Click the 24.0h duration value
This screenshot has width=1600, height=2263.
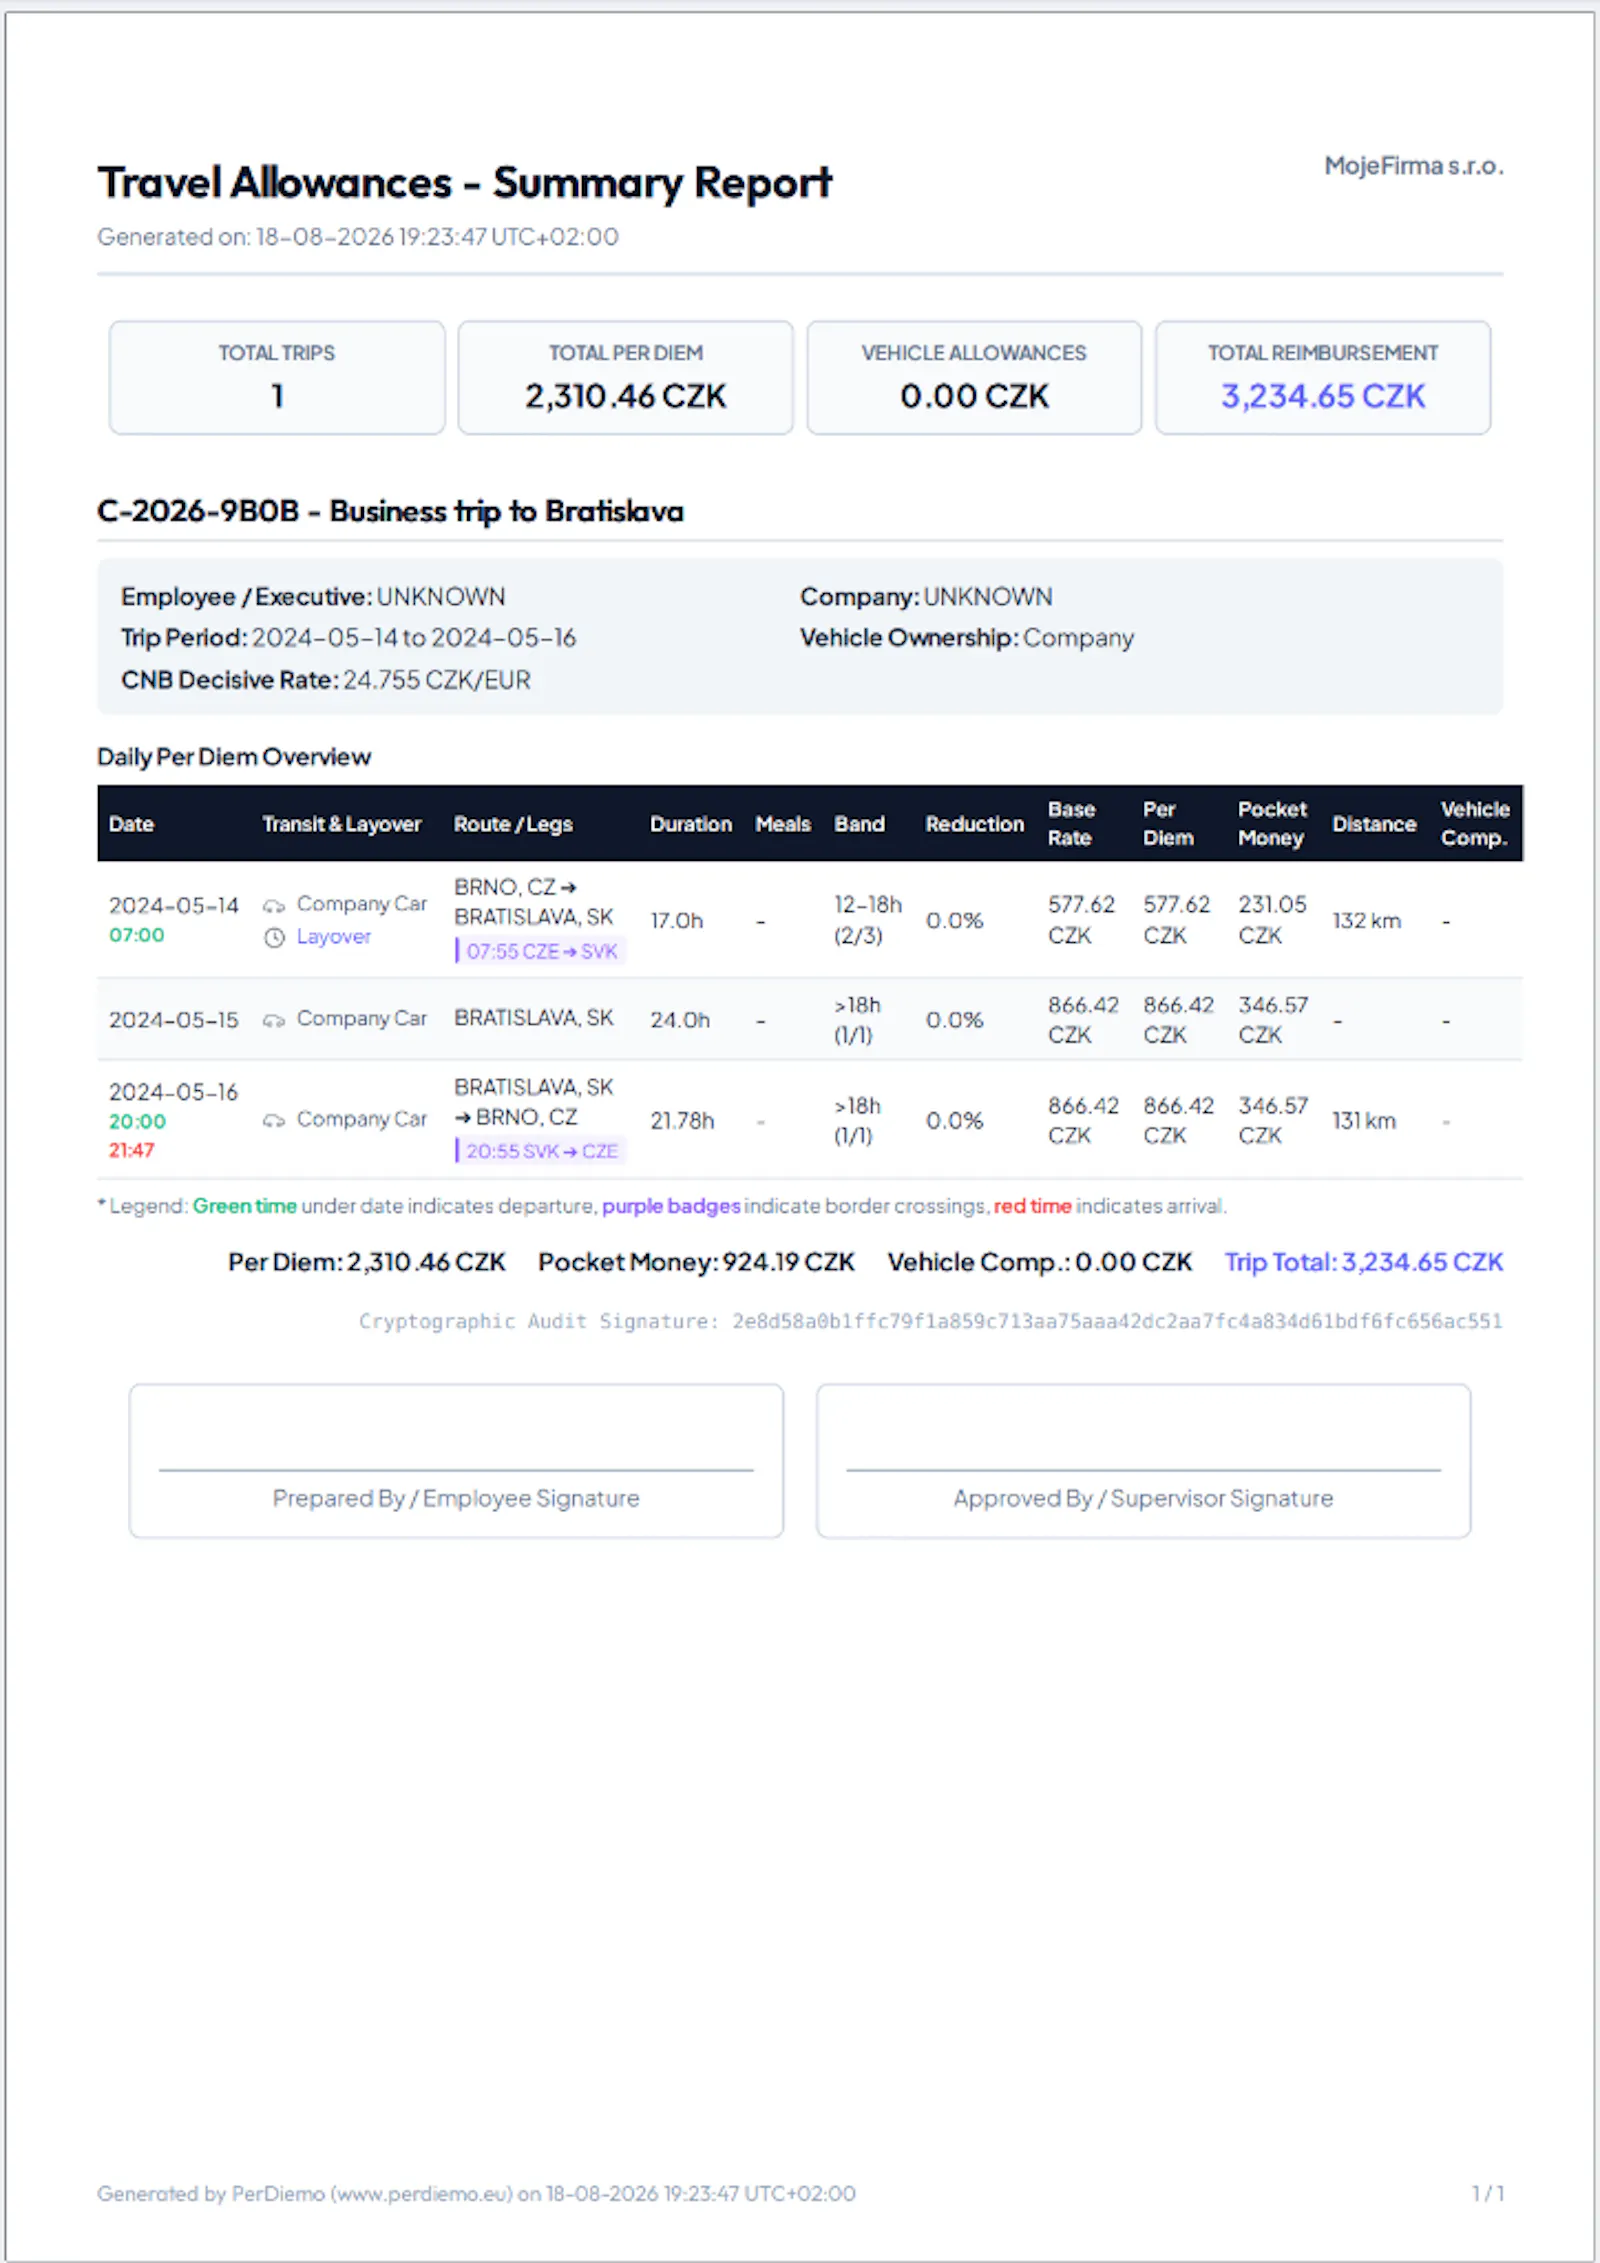pyautogui.click(x=680, y=1020)
